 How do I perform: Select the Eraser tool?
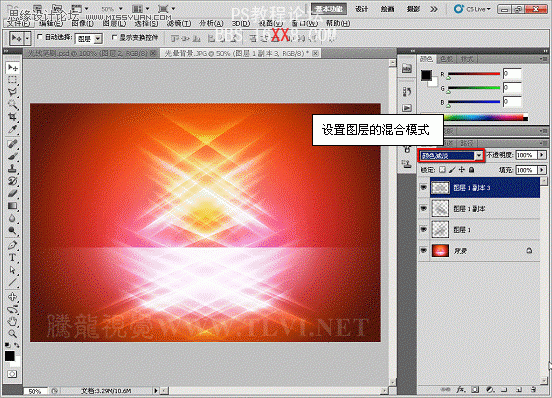point(13,193)
